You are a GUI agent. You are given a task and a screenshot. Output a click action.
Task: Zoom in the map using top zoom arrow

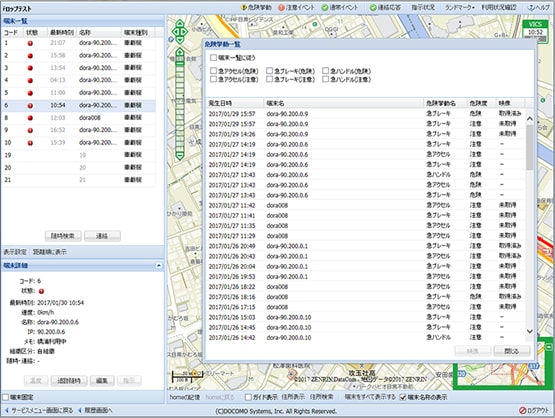[x=180, y=53]
